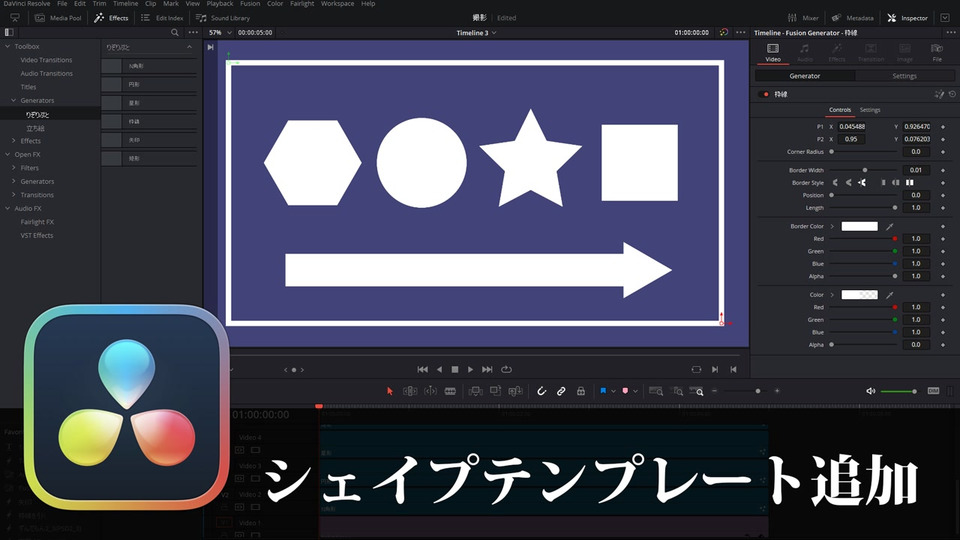Click the Insert Clip icon
The width and height of the screenshot is (960, 540).
[475, 391]
